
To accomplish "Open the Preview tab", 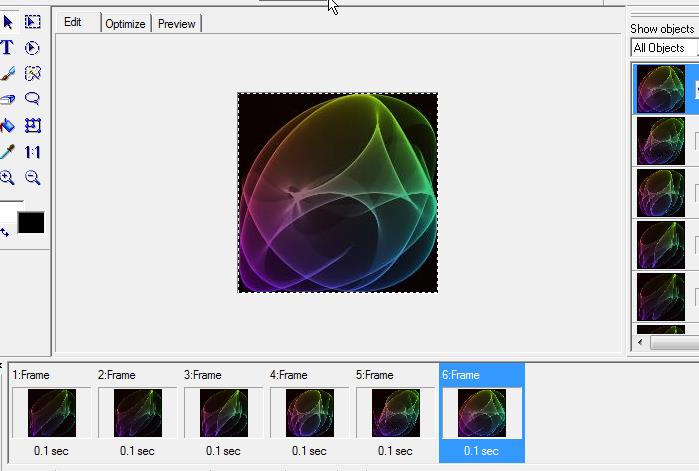I will point(176,24).
